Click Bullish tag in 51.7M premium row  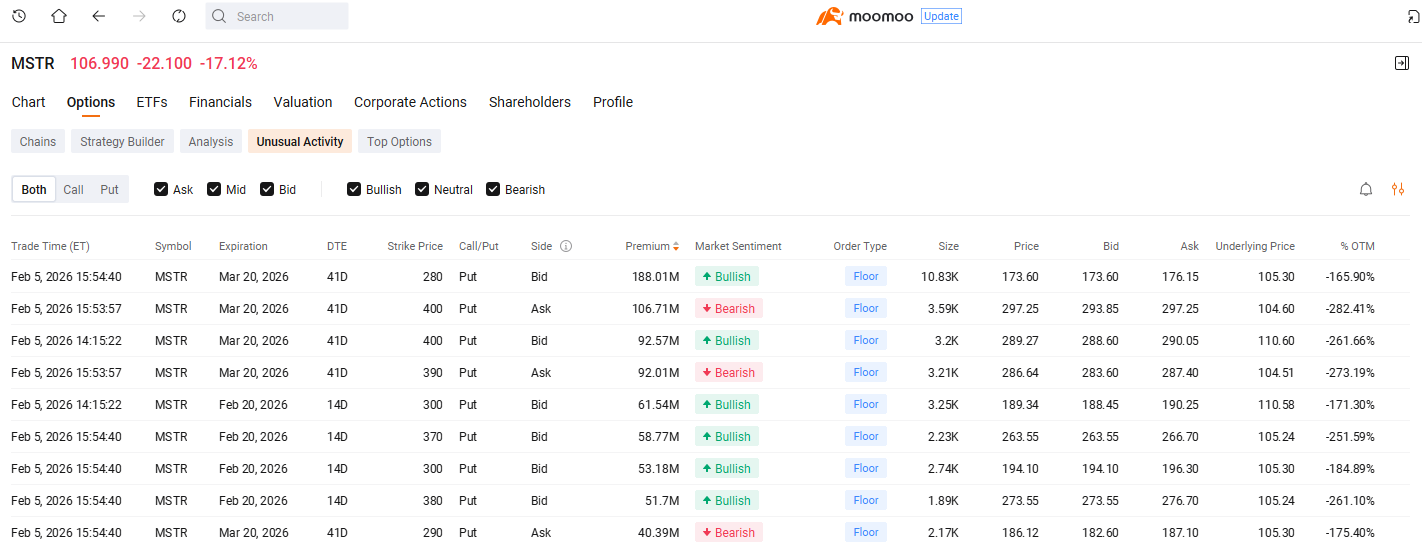(727, 500)
